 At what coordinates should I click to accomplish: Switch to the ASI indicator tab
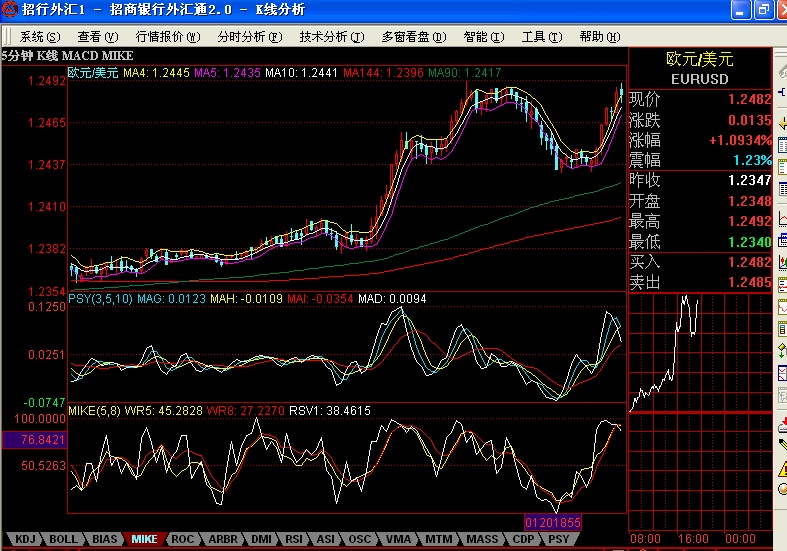tap(326, 539)
